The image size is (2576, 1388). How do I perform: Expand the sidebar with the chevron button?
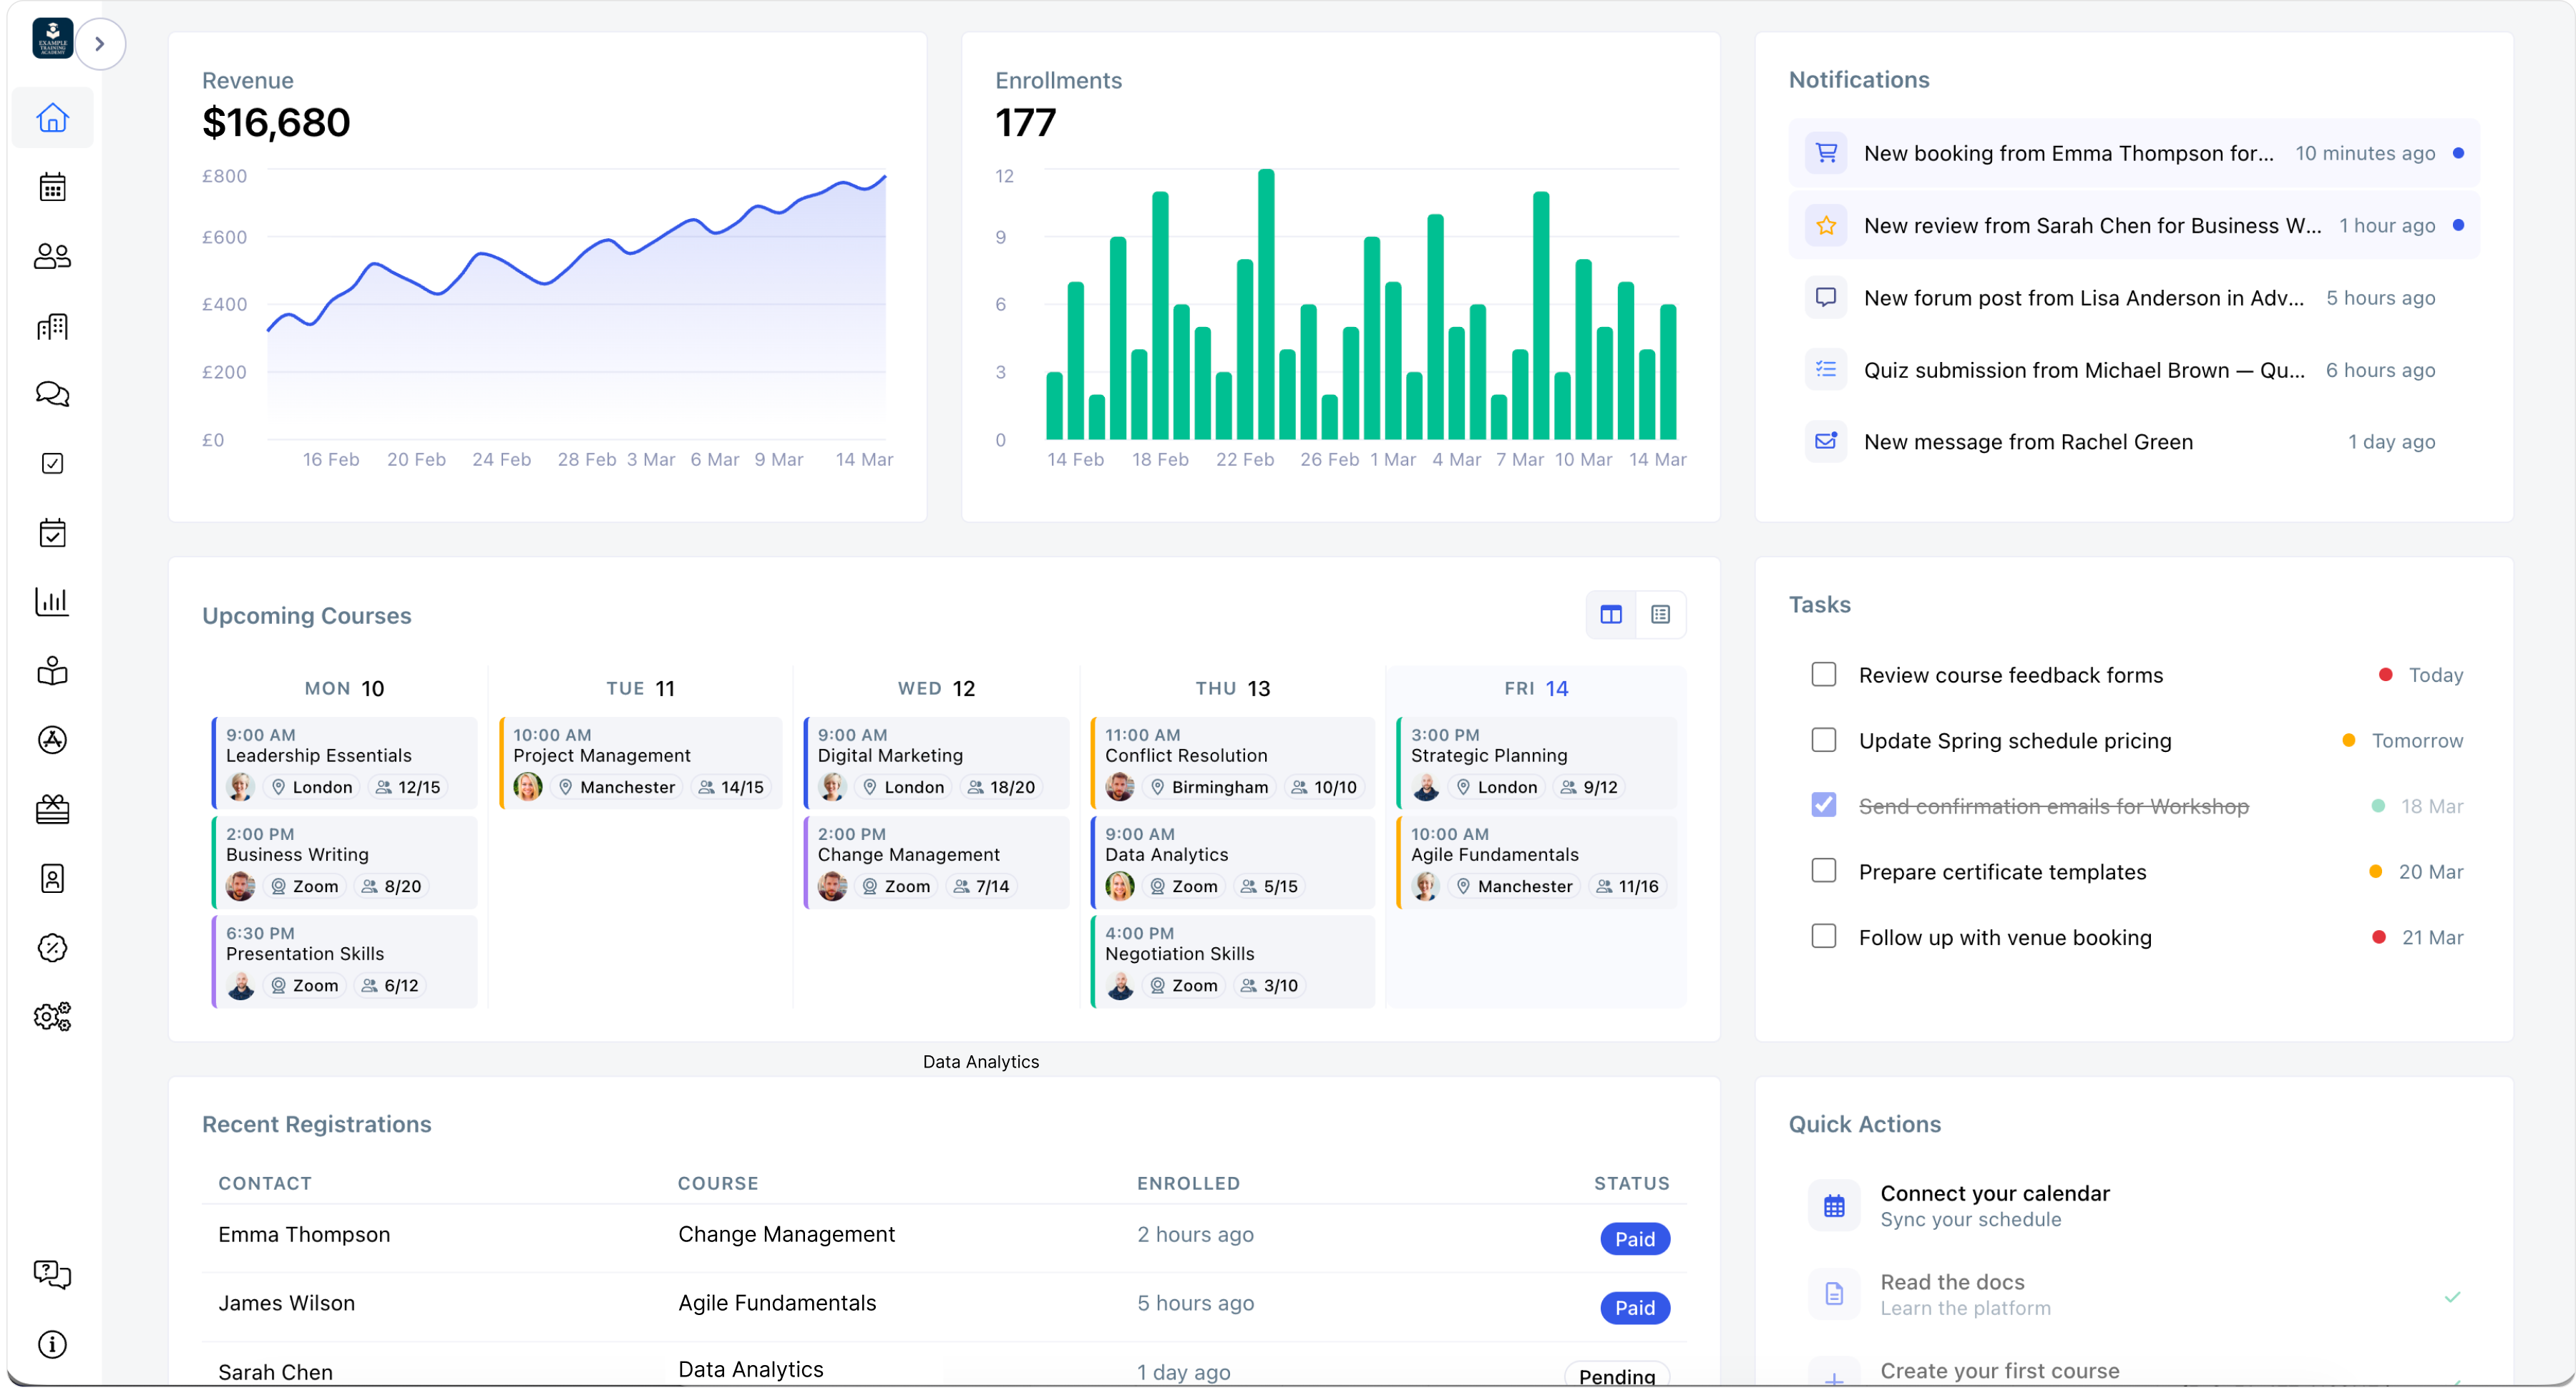(100, 44)
